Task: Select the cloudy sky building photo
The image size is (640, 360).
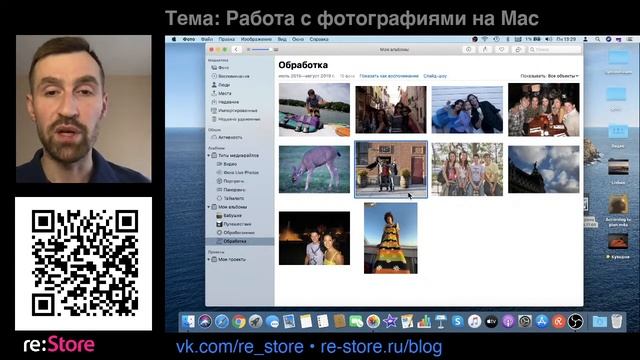Action: click(x=544, y=169)
